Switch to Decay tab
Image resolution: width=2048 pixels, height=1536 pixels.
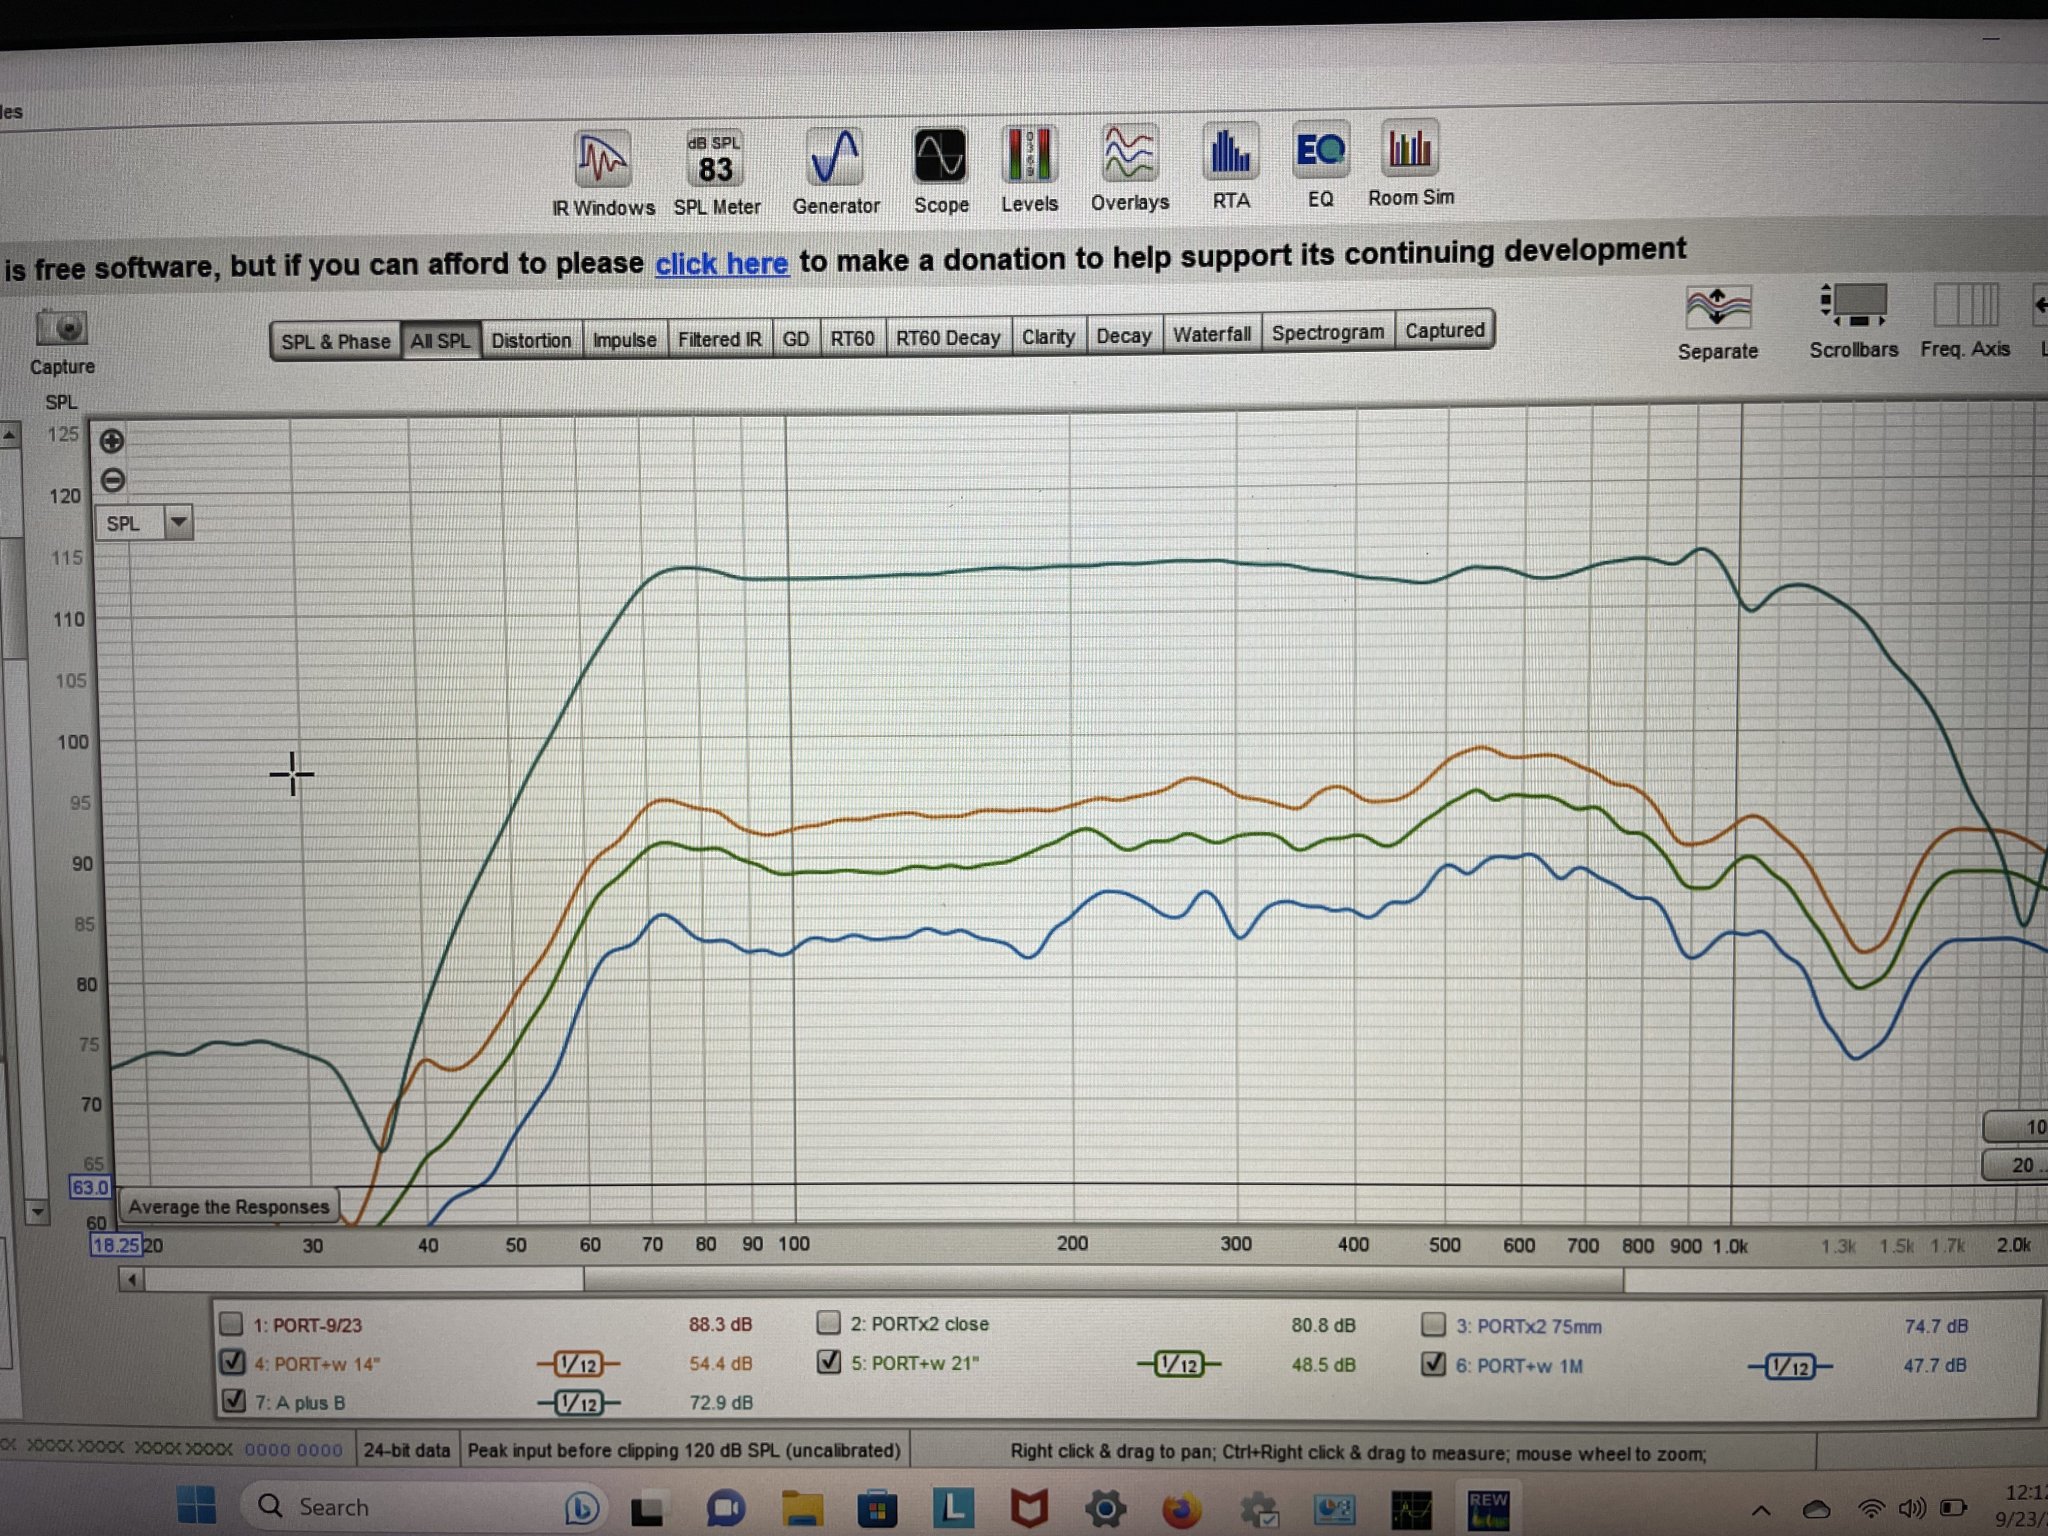(1124, 335)
